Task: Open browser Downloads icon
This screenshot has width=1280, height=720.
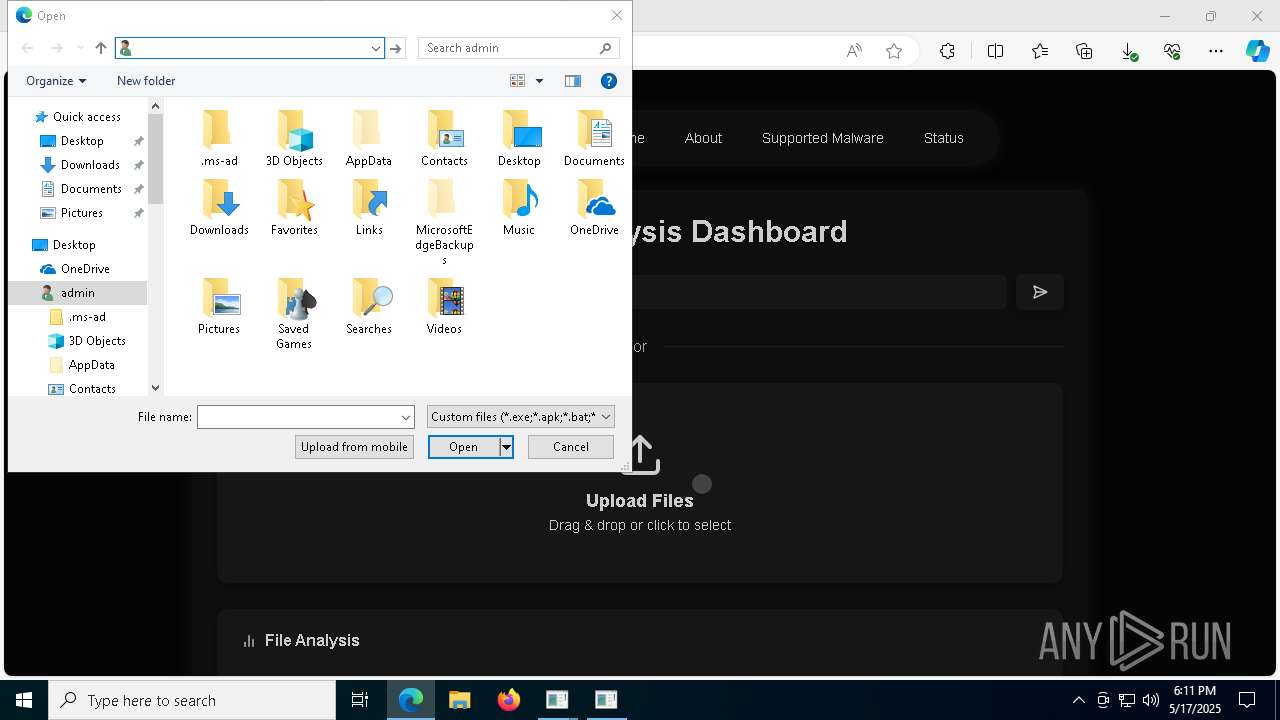Action: coord(1129,51)
